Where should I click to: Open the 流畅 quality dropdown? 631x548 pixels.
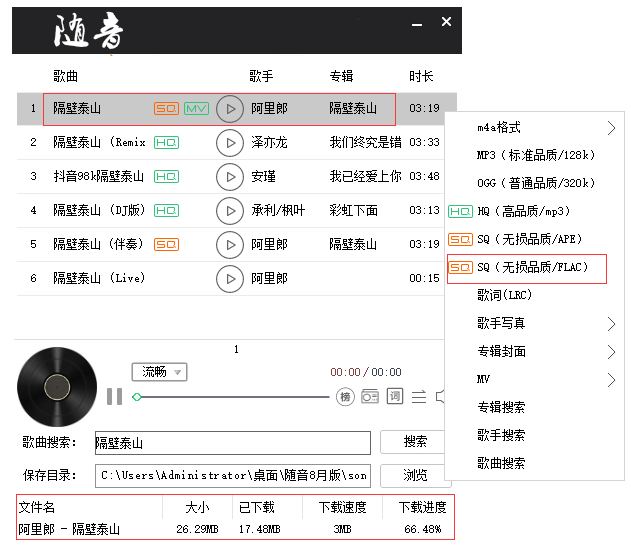(159, 372)
